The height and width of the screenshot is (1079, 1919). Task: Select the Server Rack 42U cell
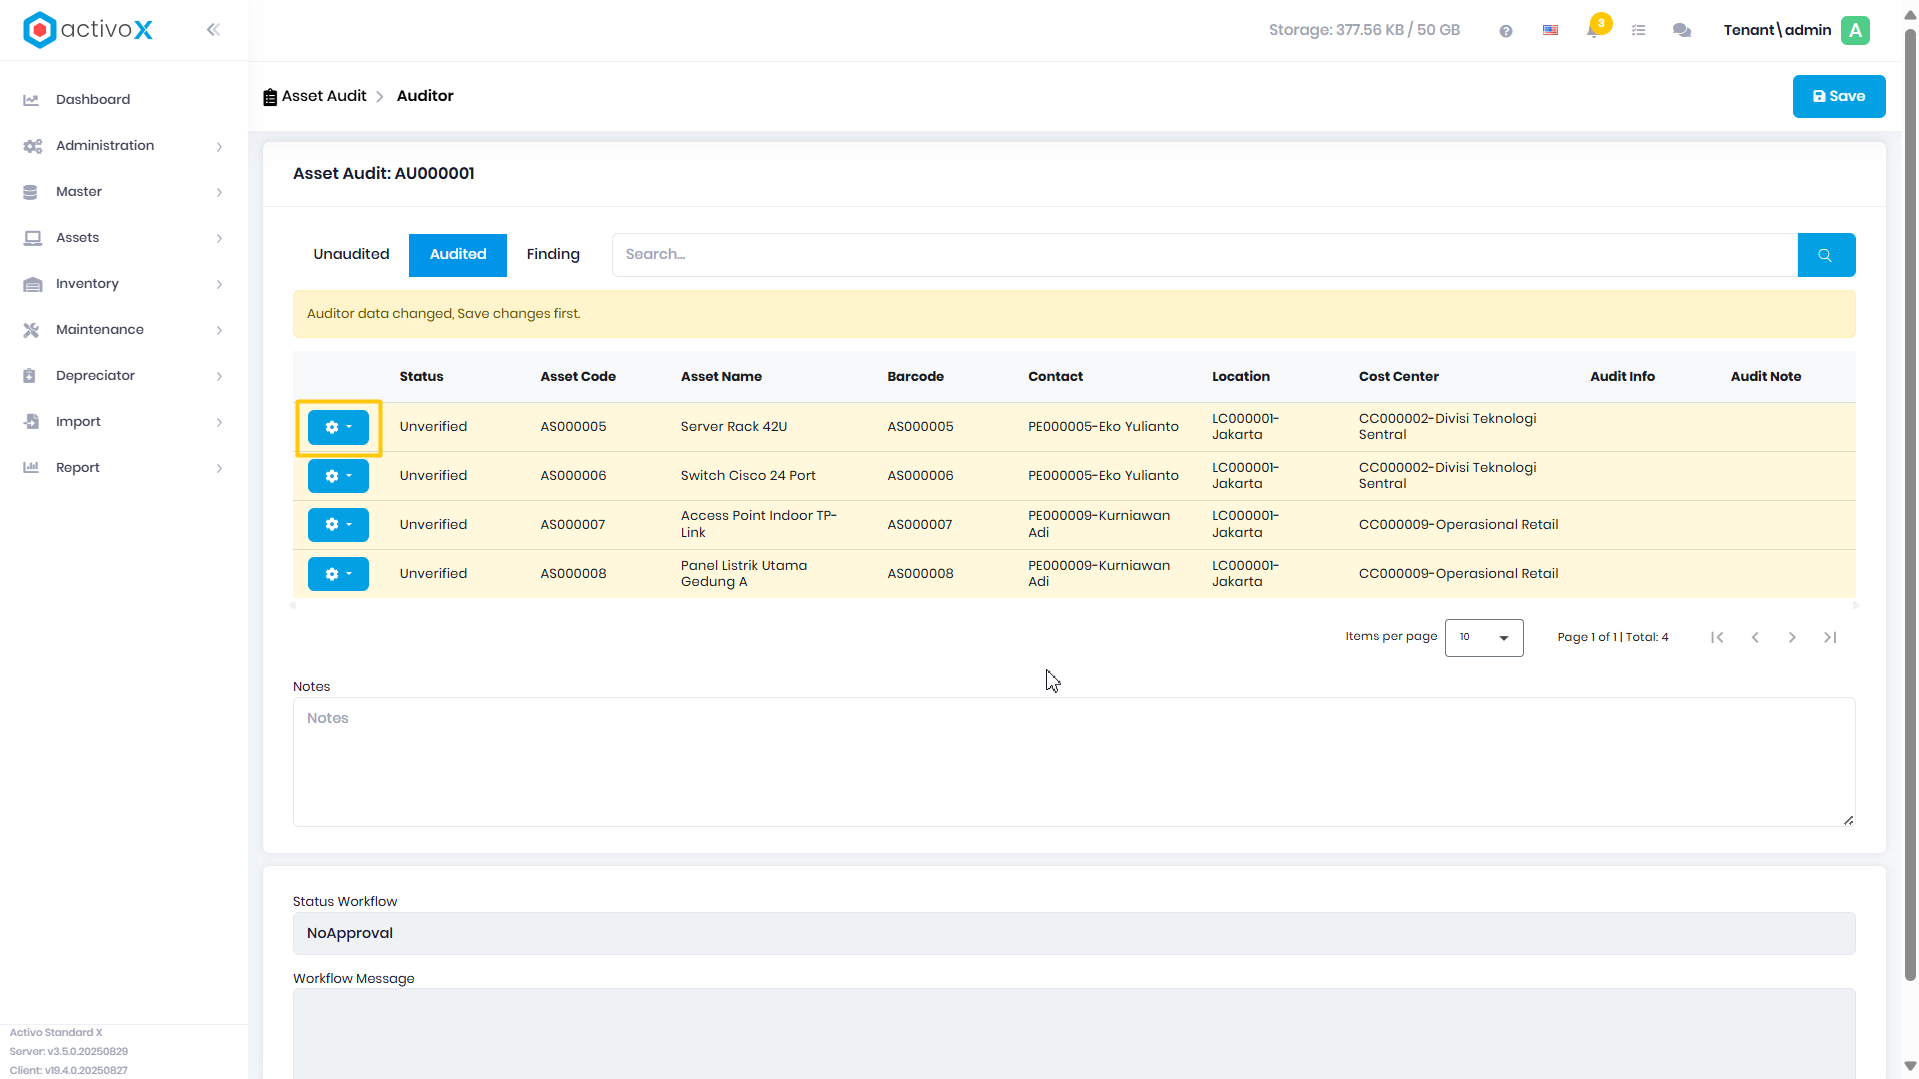(734, 427)
